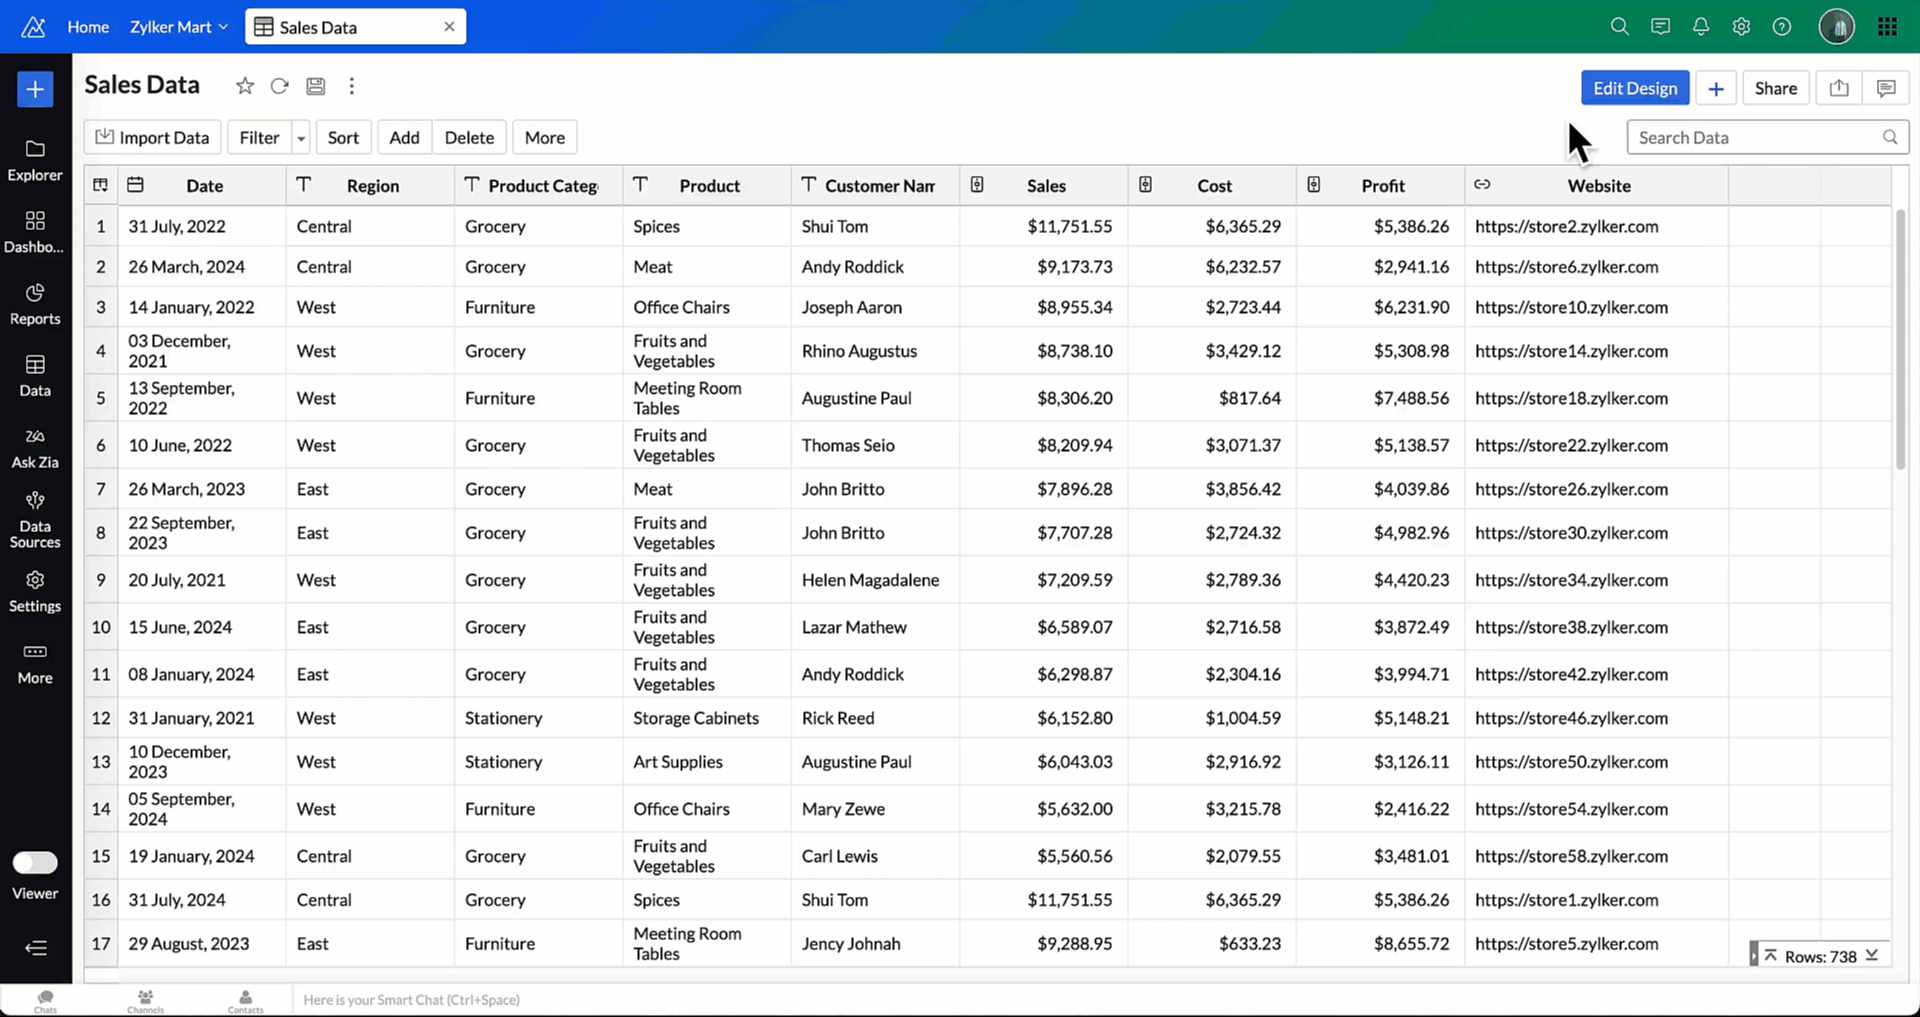Click the refresh icon beside Sales Data
Screen dimensions: 1920x1017
click(280, 86)
